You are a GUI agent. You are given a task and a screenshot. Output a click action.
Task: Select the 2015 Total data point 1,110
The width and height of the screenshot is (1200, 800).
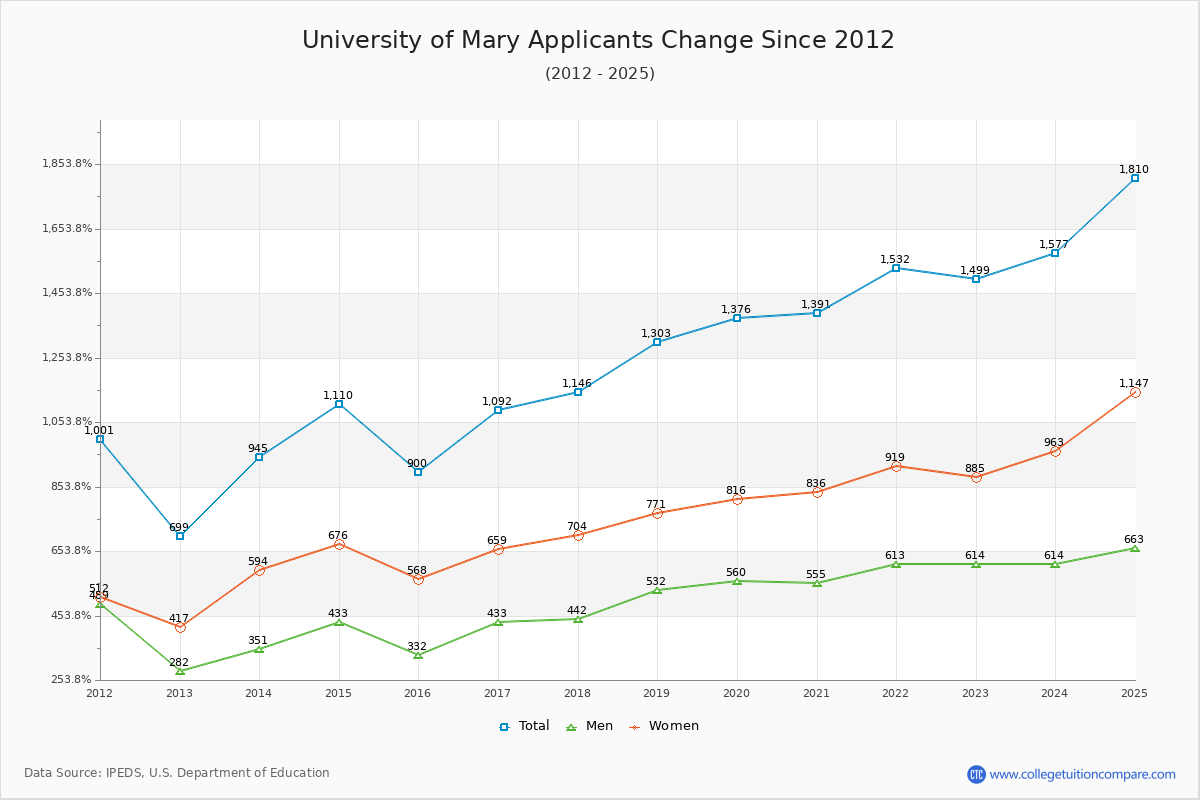click(x=339, y=404)
